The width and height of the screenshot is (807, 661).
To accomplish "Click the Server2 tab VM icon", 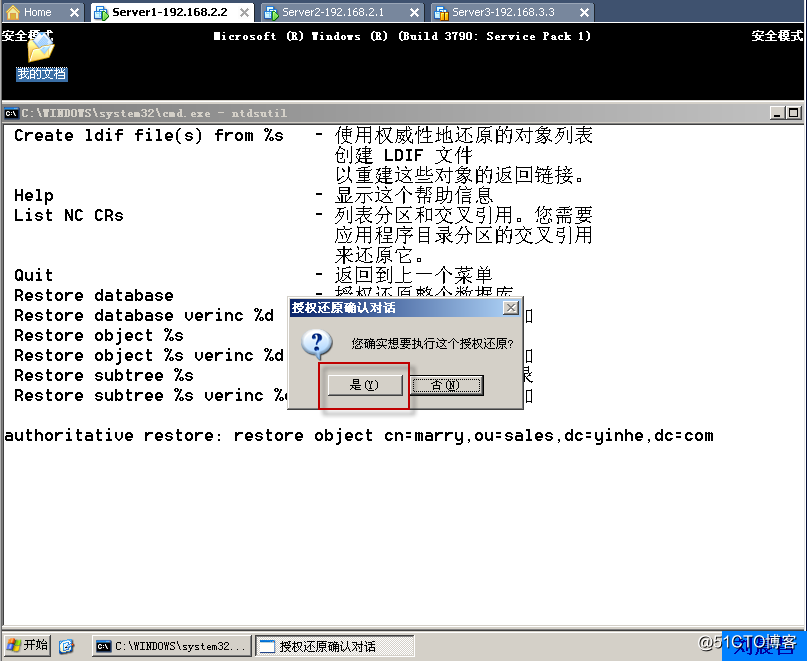I will pyautogui.click(x=271, y=12).
